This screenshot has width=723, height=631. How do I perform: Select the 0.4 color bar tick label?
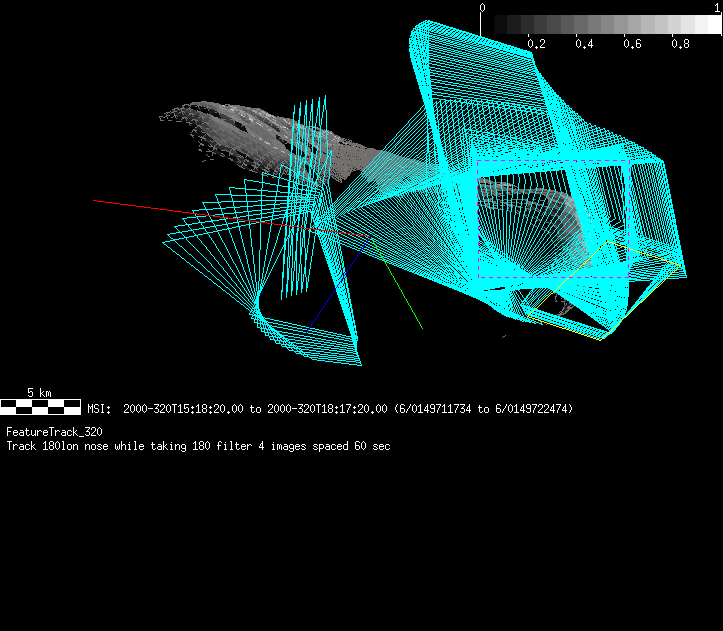coord(584,44)
